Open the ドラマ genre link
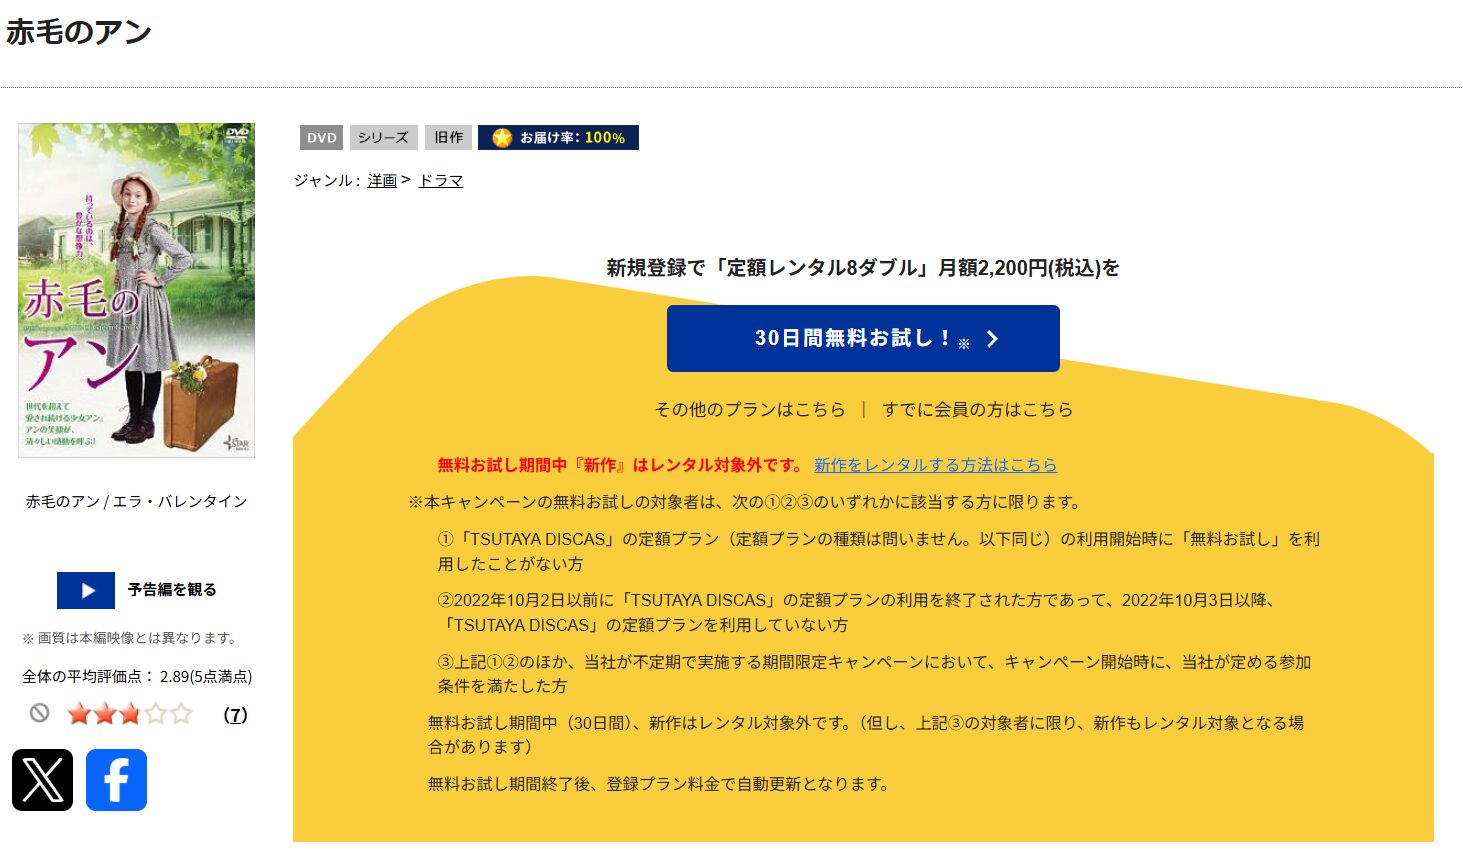This screenshot has width=1463, height=864. 440,181
